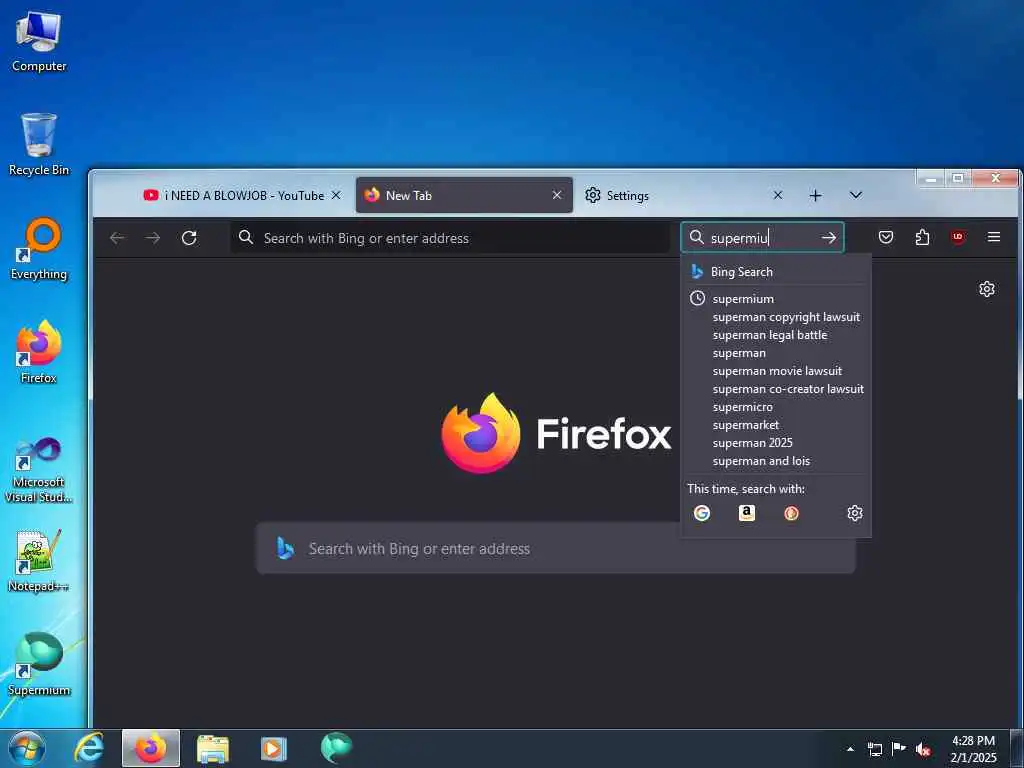This screenshot has height=768, width=1024.
Task: Expand the list all tabs chevron
Action: click(856, 195)
